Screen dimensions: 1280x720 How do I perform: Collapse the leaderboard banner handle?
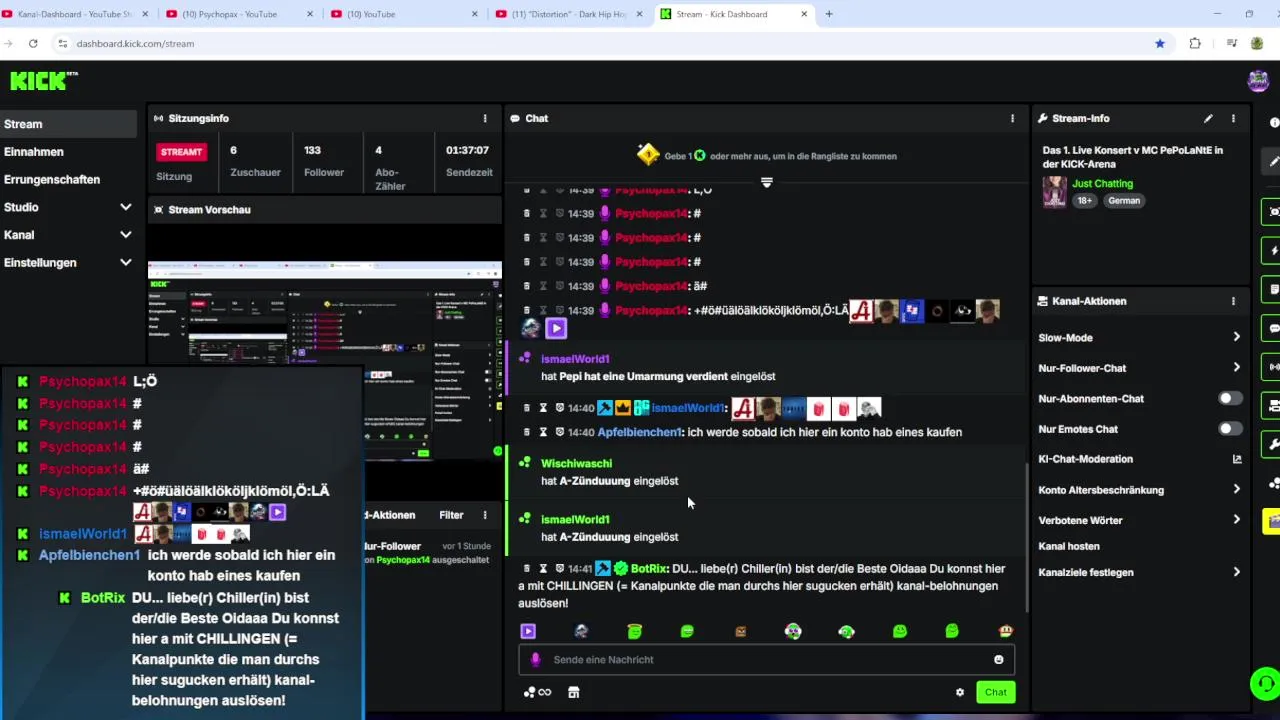point(767,182)
